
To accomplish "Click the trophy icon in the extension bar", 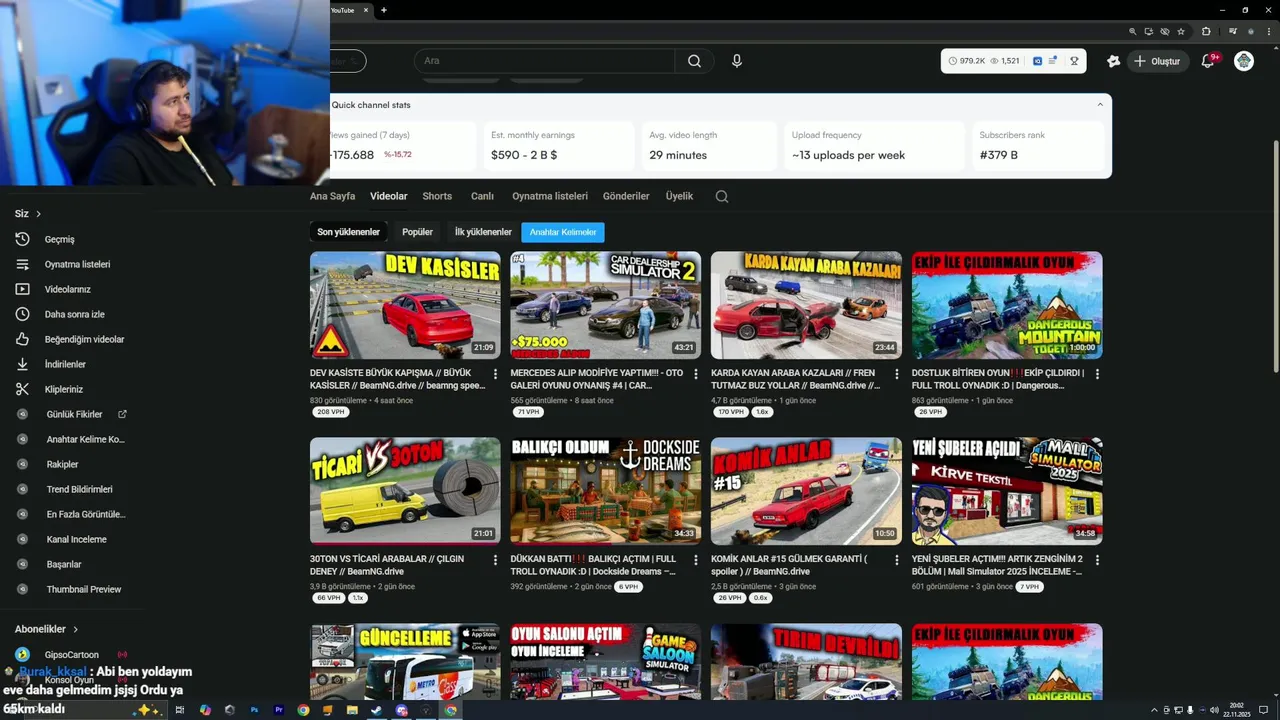I will pos(1075,61).
